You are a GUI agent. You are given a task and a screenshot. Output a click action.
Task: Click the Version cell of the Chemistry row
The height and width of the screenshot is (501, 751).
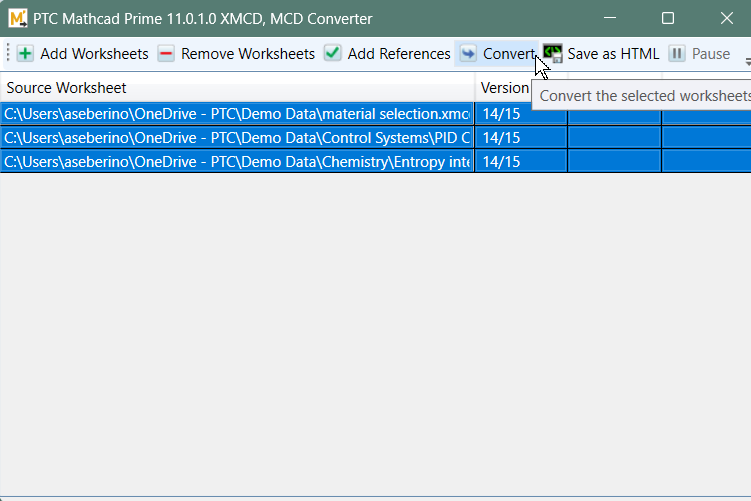click(520, 161)
